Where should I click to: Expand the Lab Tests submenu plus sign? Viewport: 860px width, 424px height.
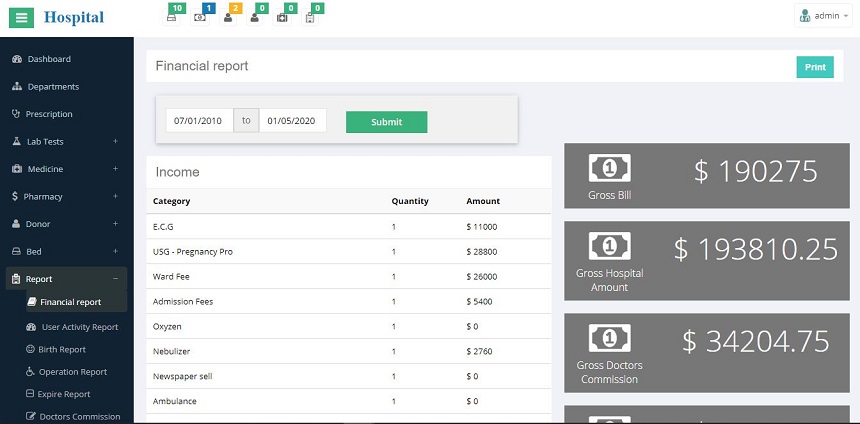click(115, 142)
